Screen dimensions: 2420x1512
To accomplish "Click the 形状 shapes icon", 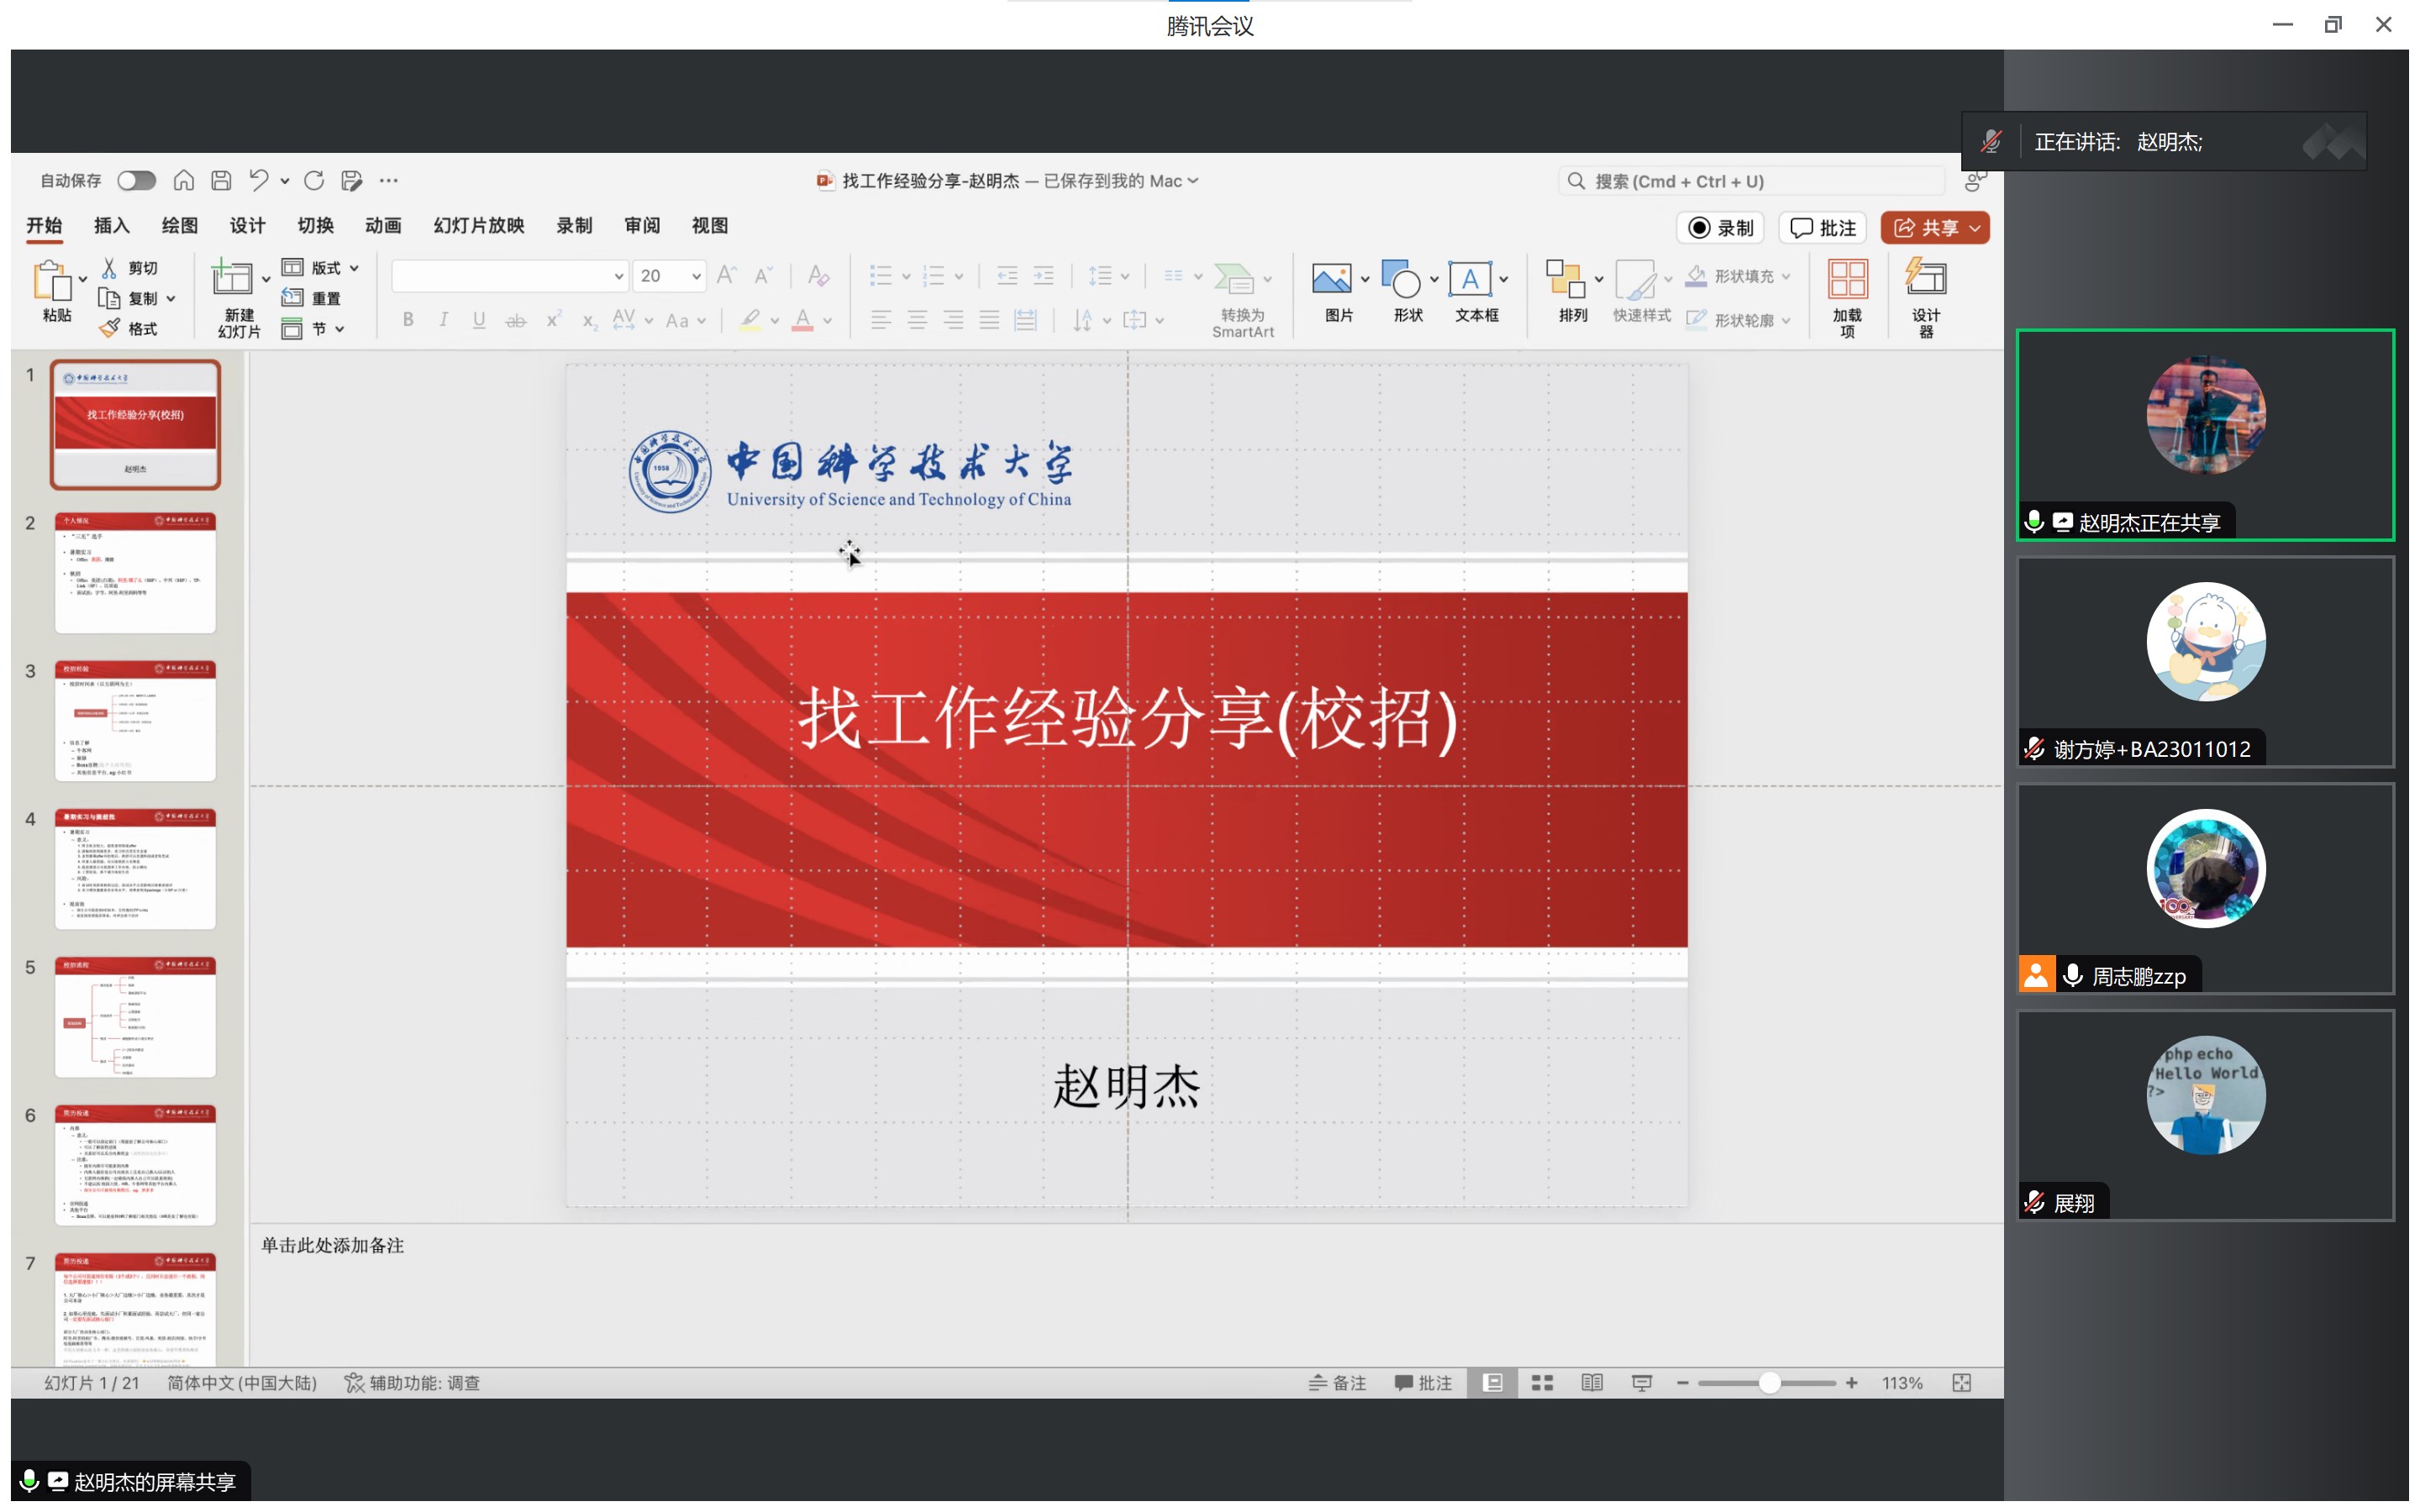I will point(1400,279).
